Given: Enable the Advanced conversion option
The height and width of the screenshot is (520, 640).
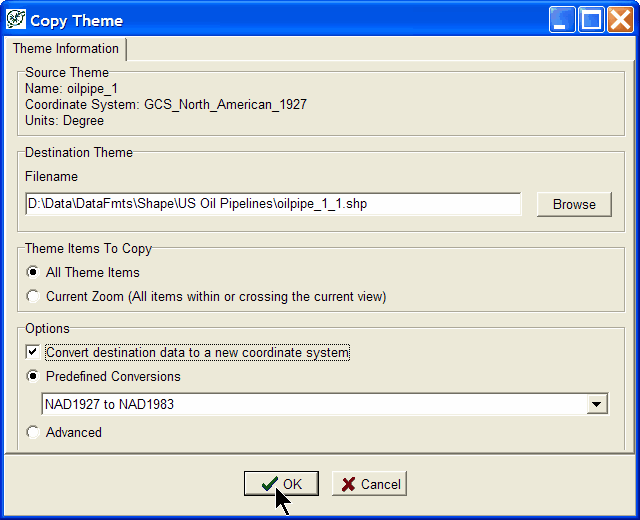Looking at the screenshot, I should [34, 433].
